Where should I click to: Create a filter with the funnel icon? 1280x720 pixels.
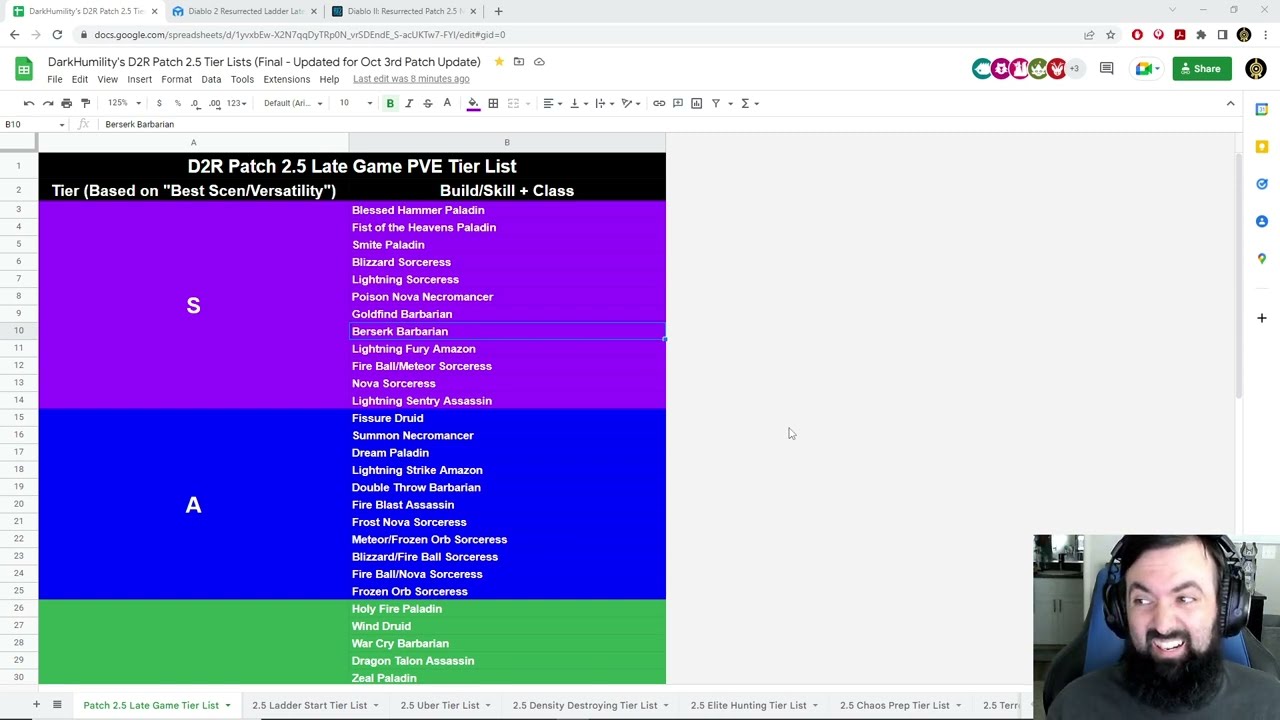click(716, 103)
